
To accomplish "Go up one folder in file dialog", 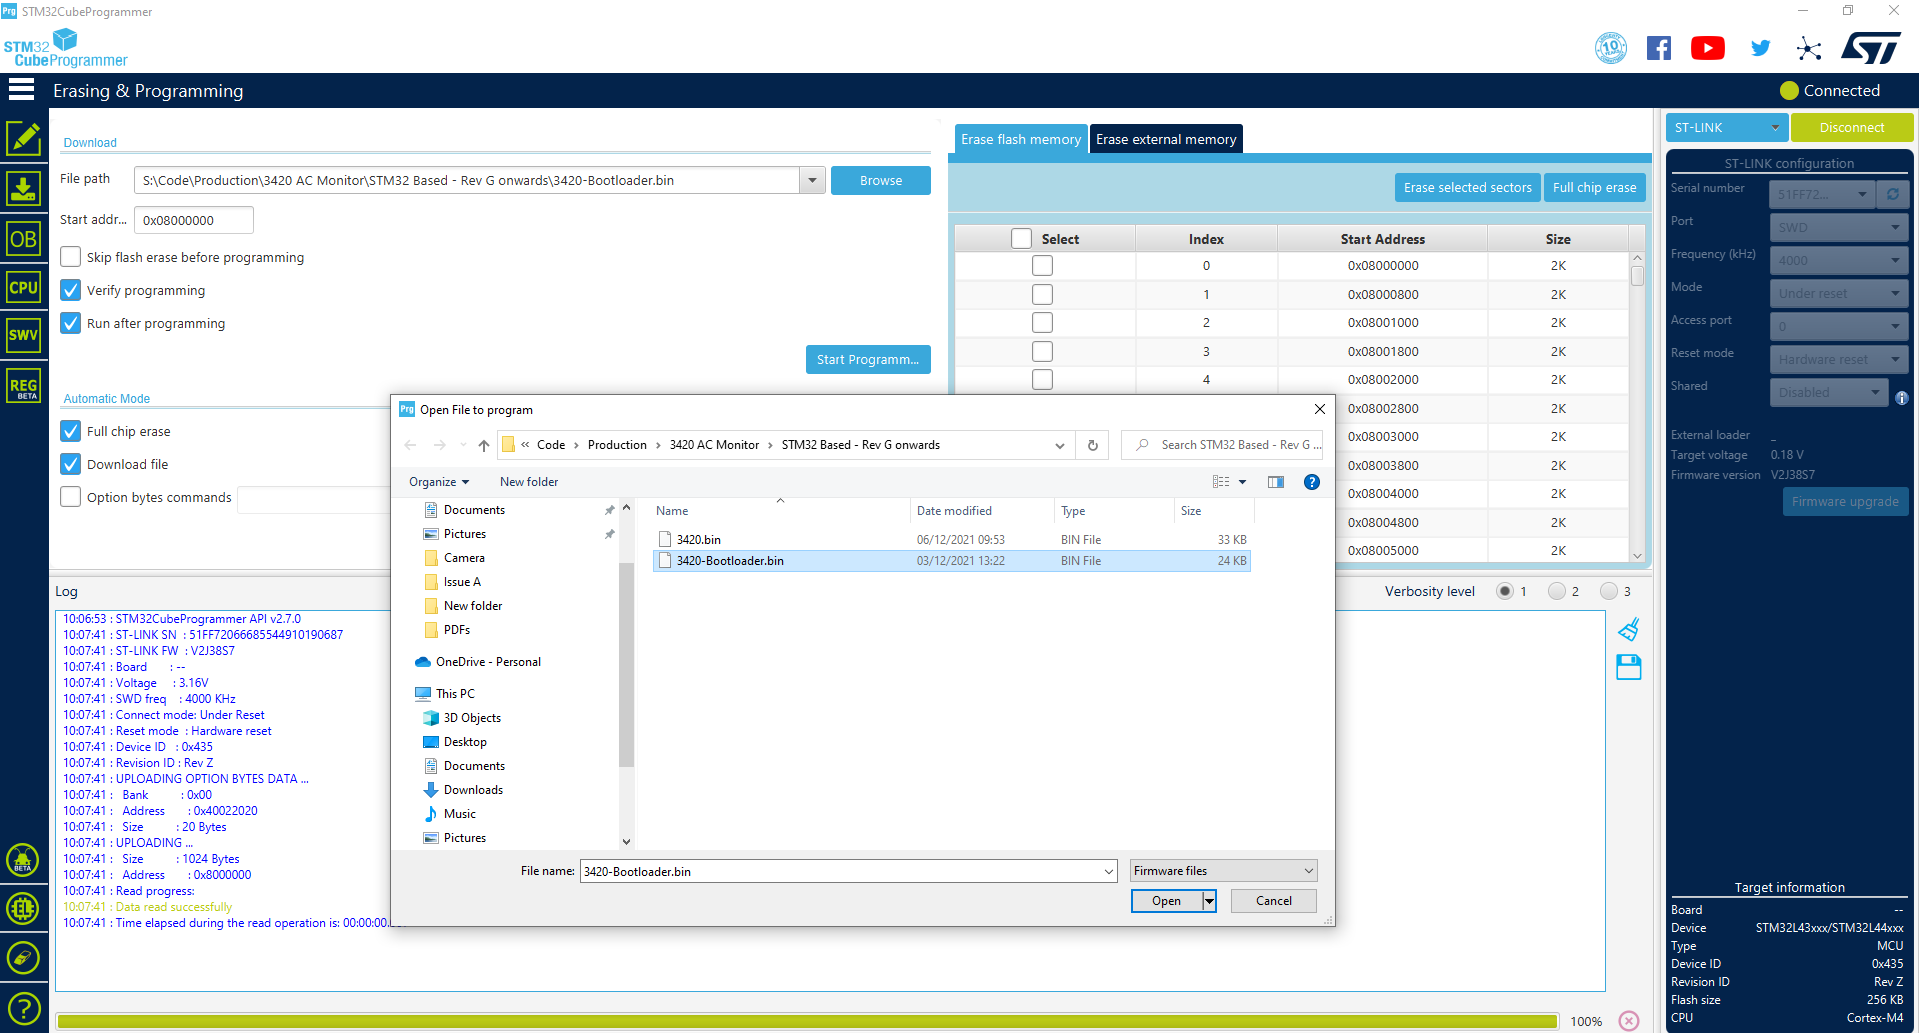I will (484, 445).
